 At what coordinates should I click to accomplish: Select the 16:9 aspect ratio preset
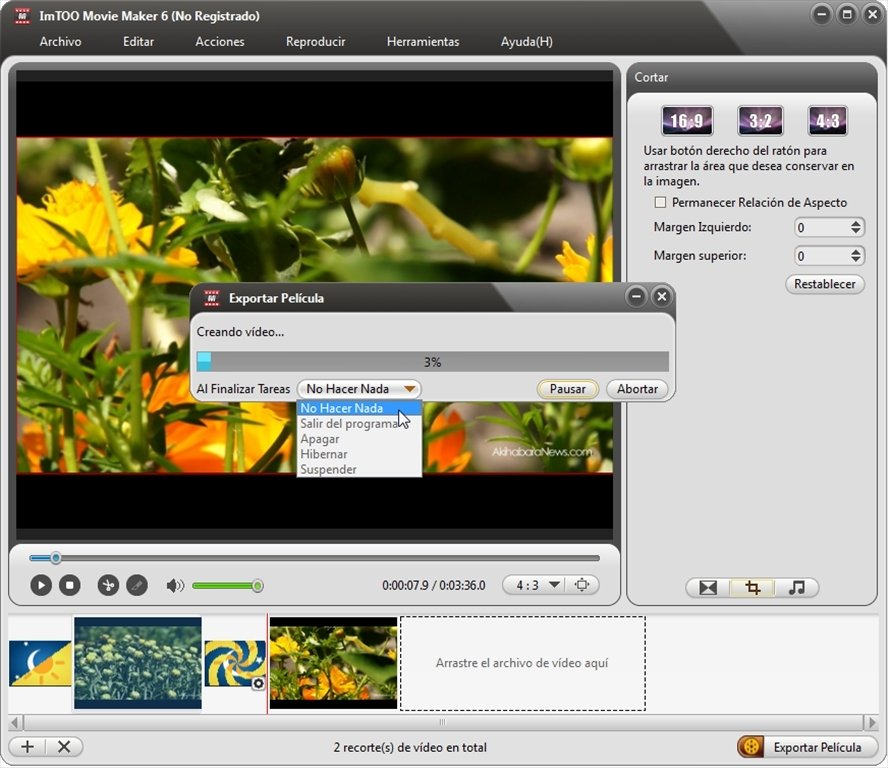click(x=687, y=120)
